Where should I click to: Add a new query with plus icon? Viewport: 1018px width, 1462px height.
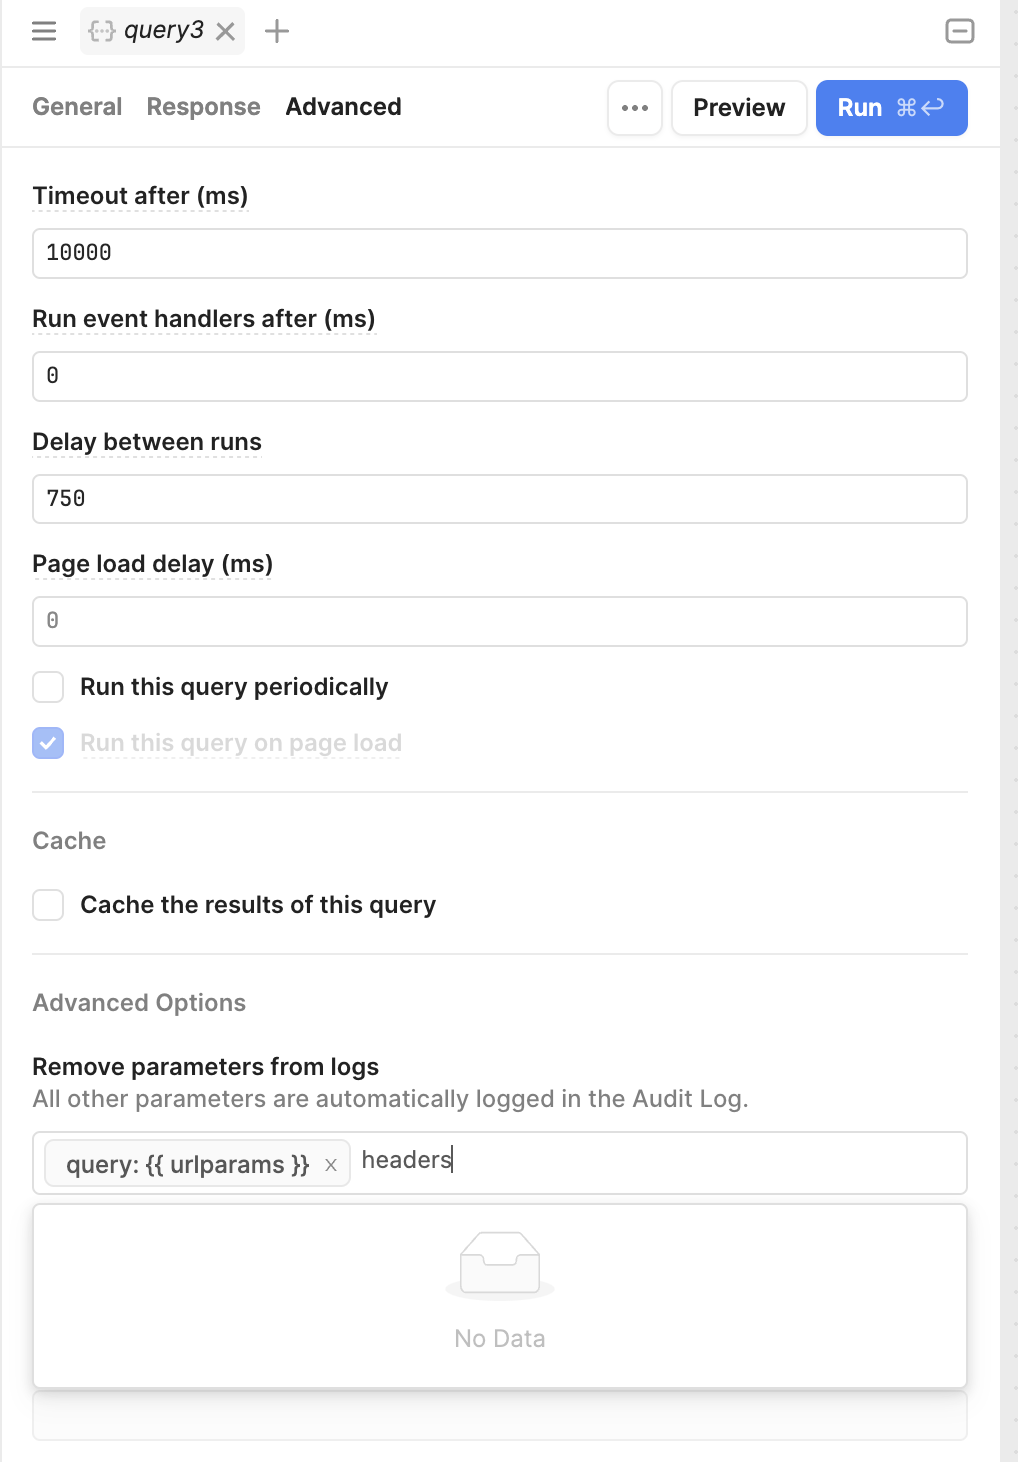click(277, 31)
